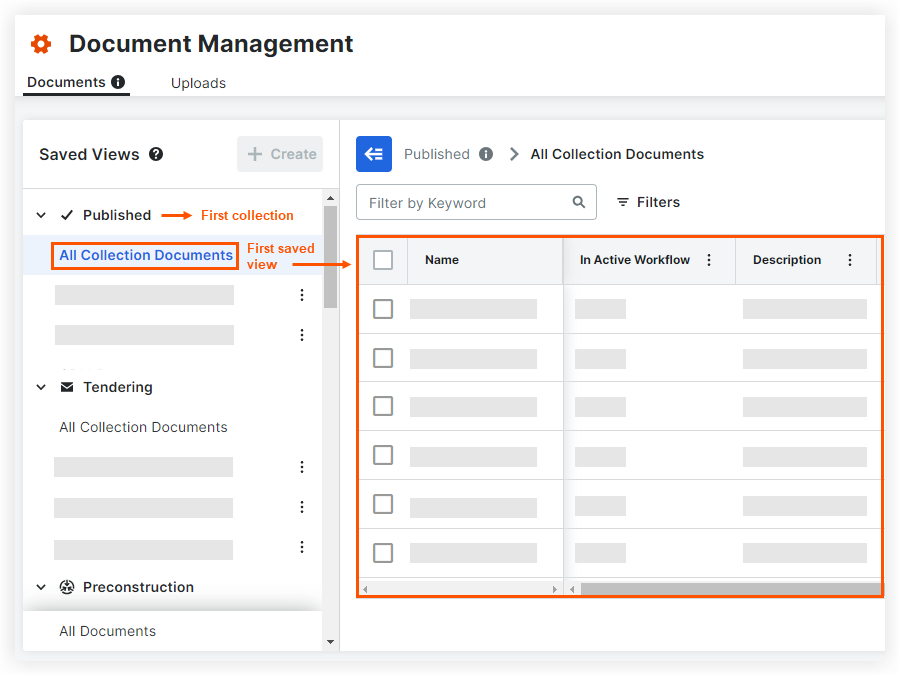Open the Saved Views help icon
The image size is (900, 676).
(x=156, y=154)
